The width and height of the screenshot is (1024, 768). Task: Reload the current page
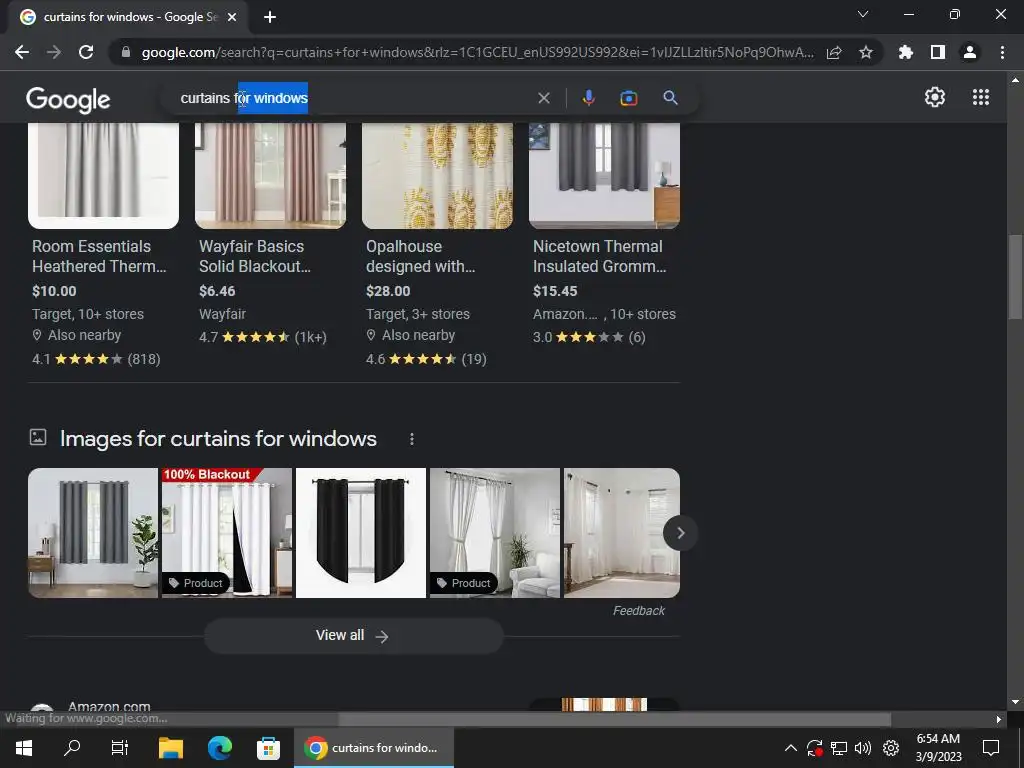coord(86,52)
